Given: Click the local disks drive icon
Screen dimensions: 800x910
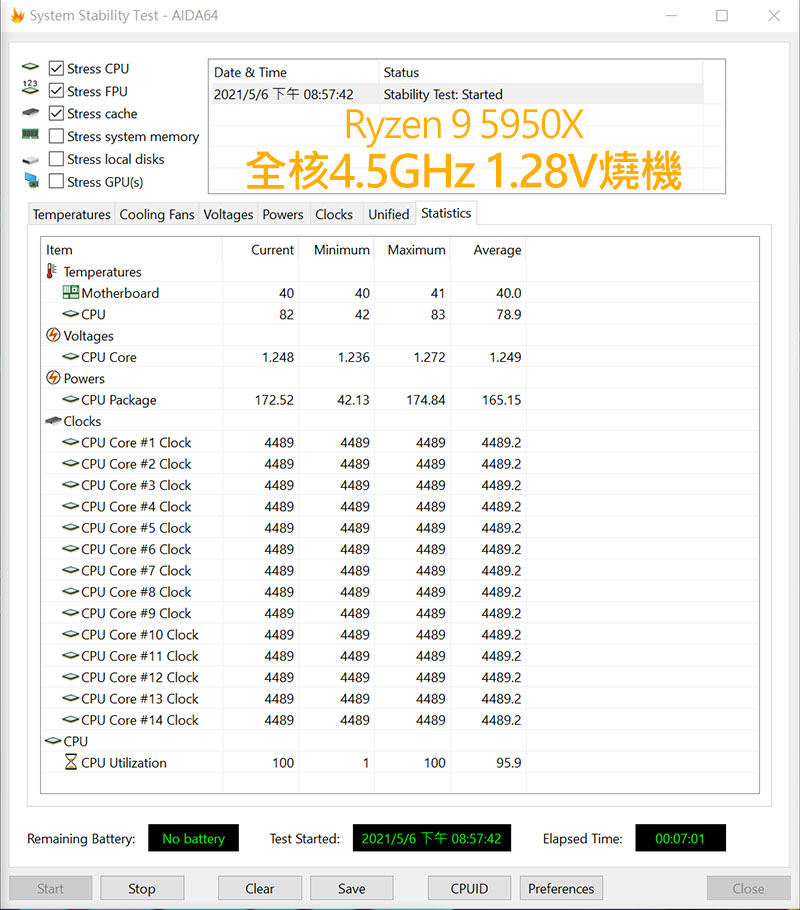Looking at the screenshot, I should (30, 160).
